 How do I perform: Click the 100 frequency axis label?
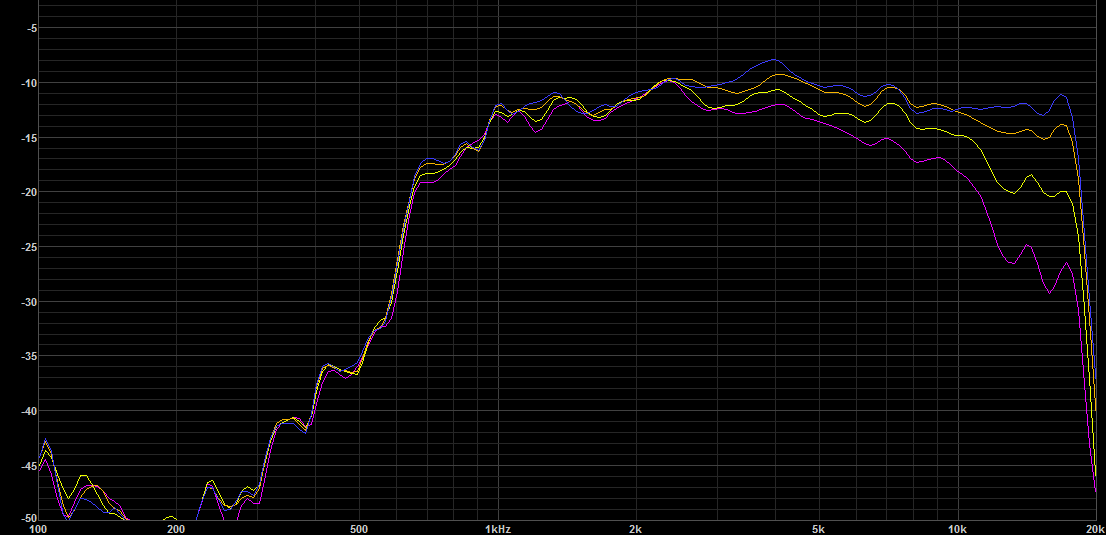tap(37, 529)
